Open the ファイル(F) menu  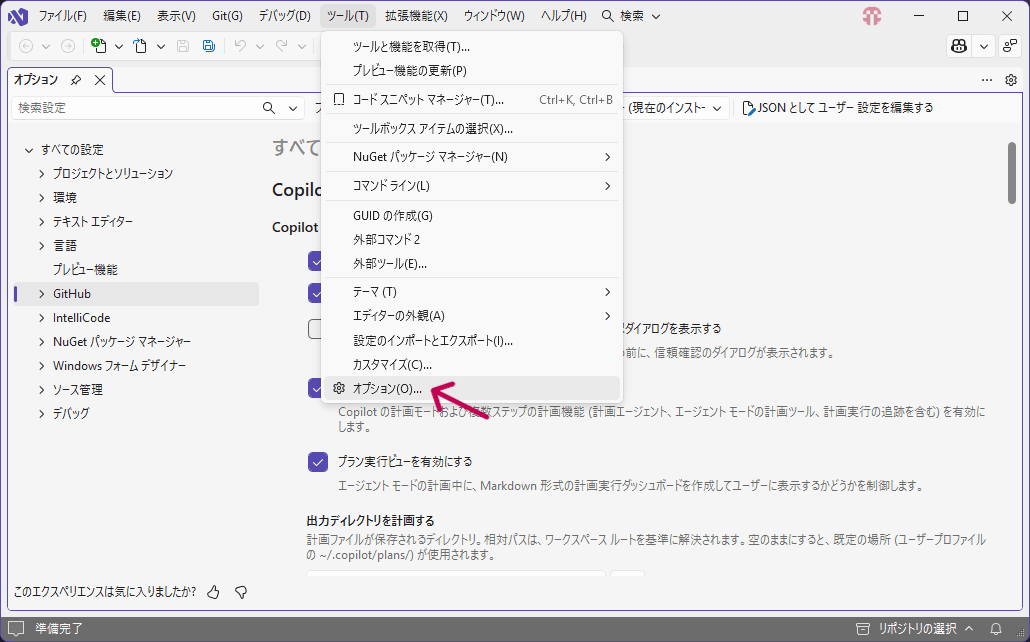(62, 16)
